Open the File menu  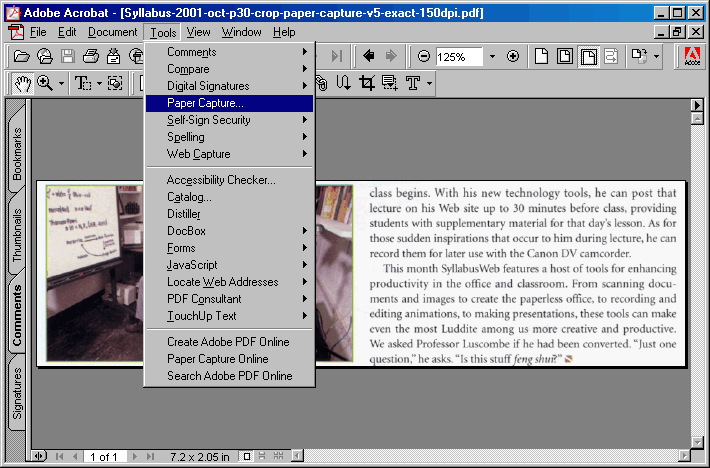38,33
